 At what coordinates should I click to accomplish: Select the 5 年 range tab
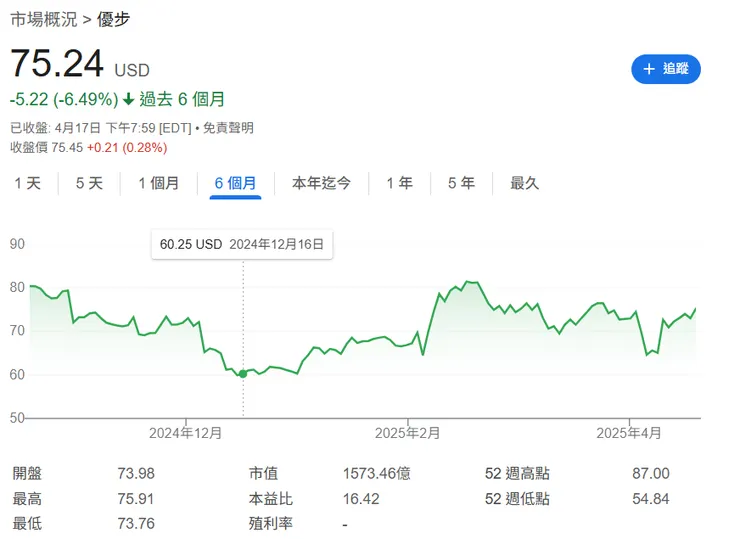pyautogui.click(x=462, y=183)
